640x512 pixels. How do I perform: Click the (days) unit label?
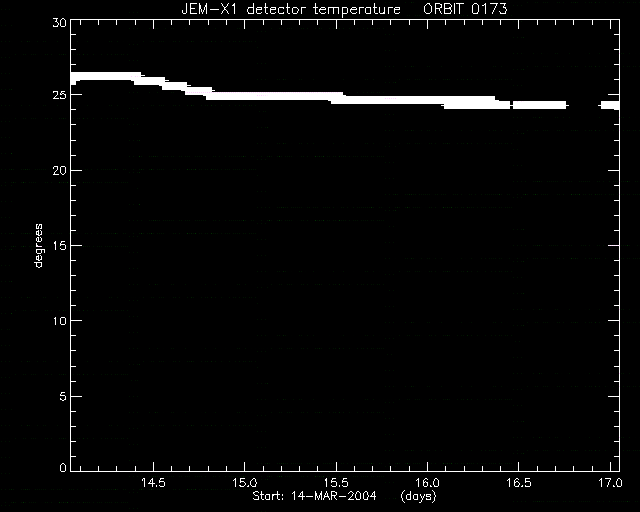pyautogui.click(x=419, y=496)
